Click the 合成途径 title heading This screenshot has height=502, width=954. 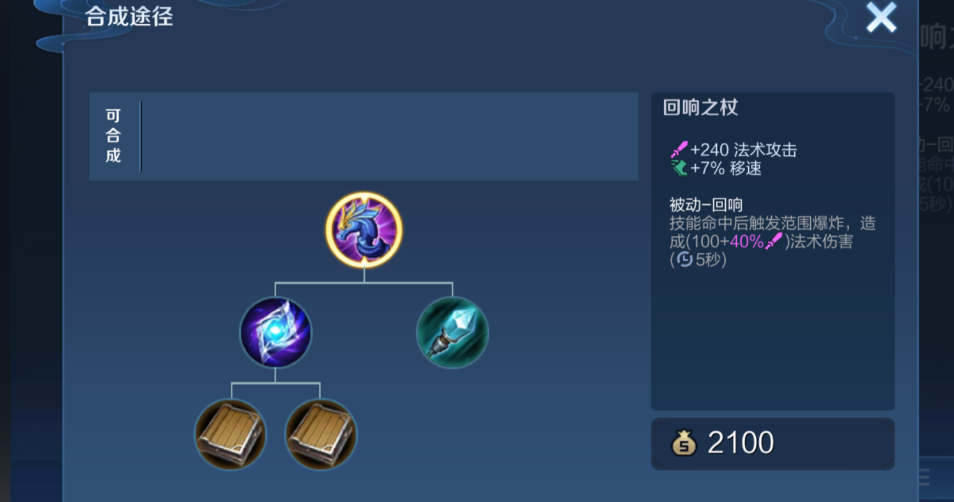(x=129, y=17)
